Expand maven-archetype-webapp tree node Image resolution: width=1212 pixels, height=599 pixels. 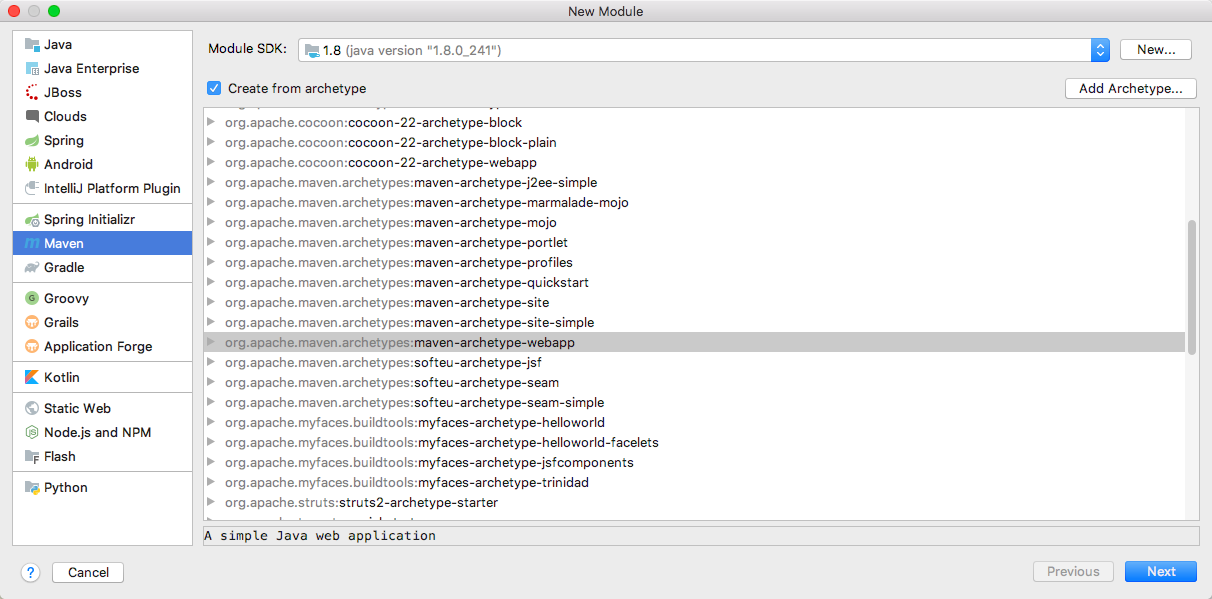[x=211, y=342]
